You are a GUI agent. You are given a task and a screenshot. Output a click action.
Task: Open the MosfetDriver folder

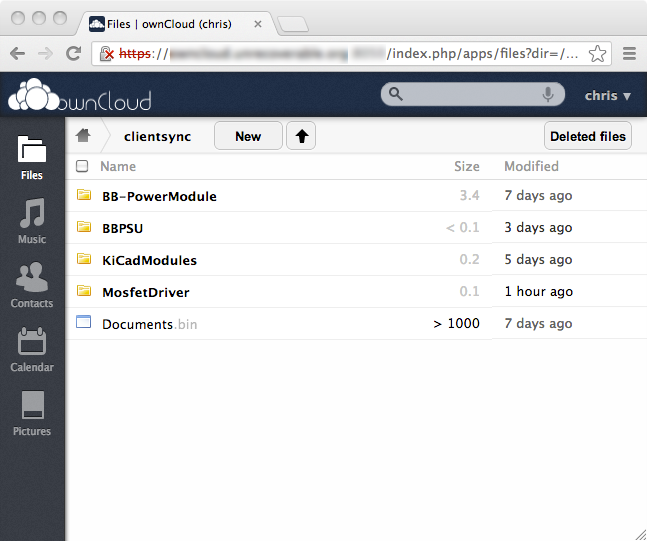(x=146, y=292)
